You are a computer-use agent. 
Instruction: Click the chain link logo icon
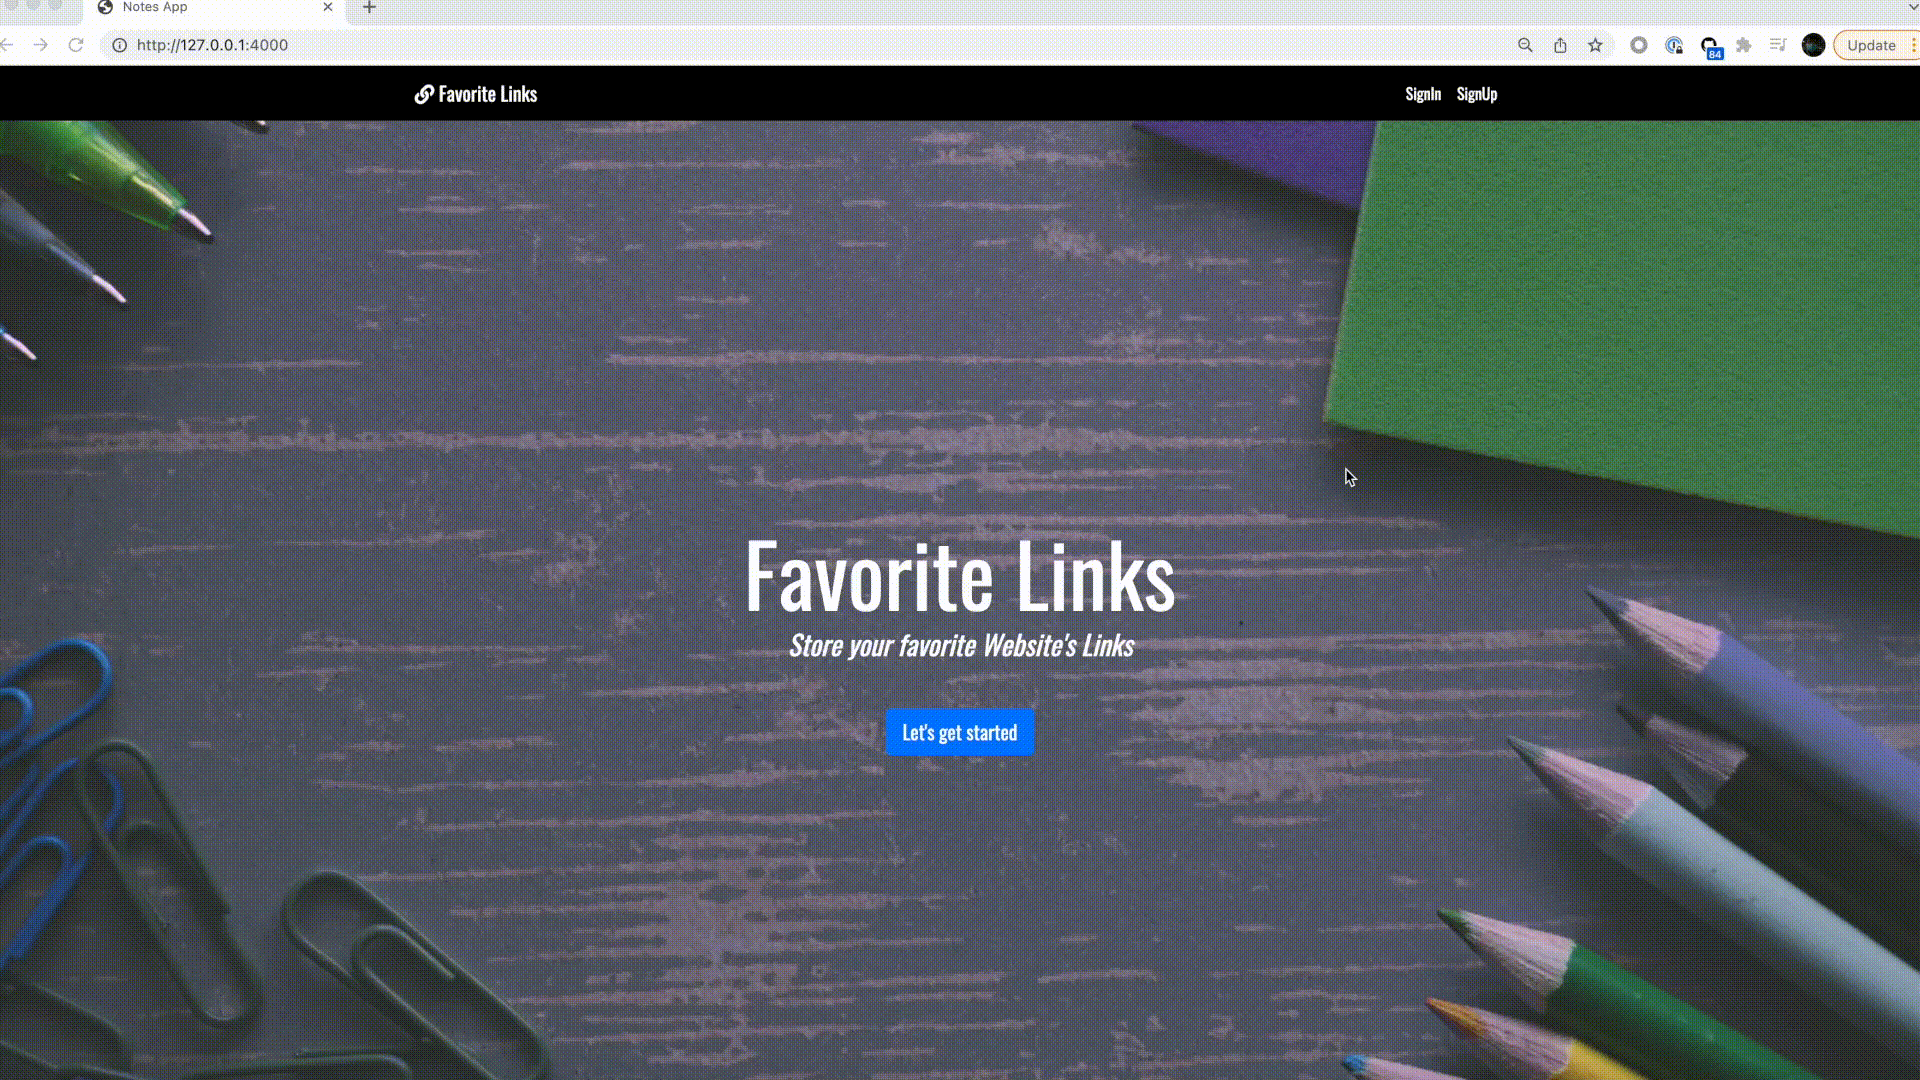(x=424, y=94)
